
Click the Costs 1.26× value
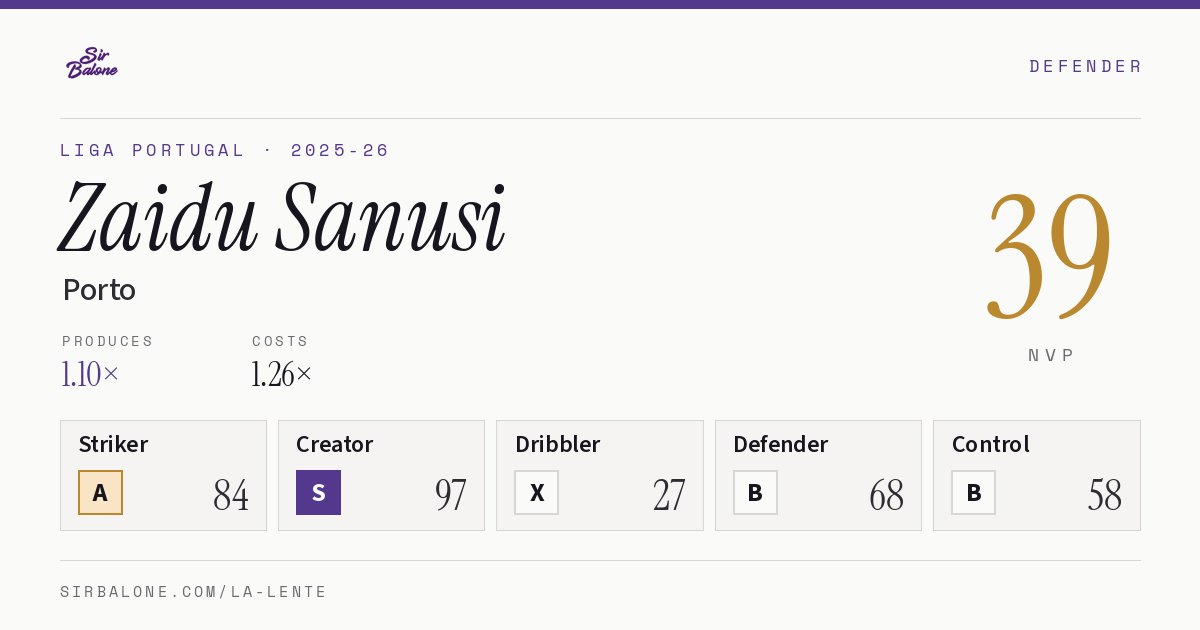tap(281, 374)
